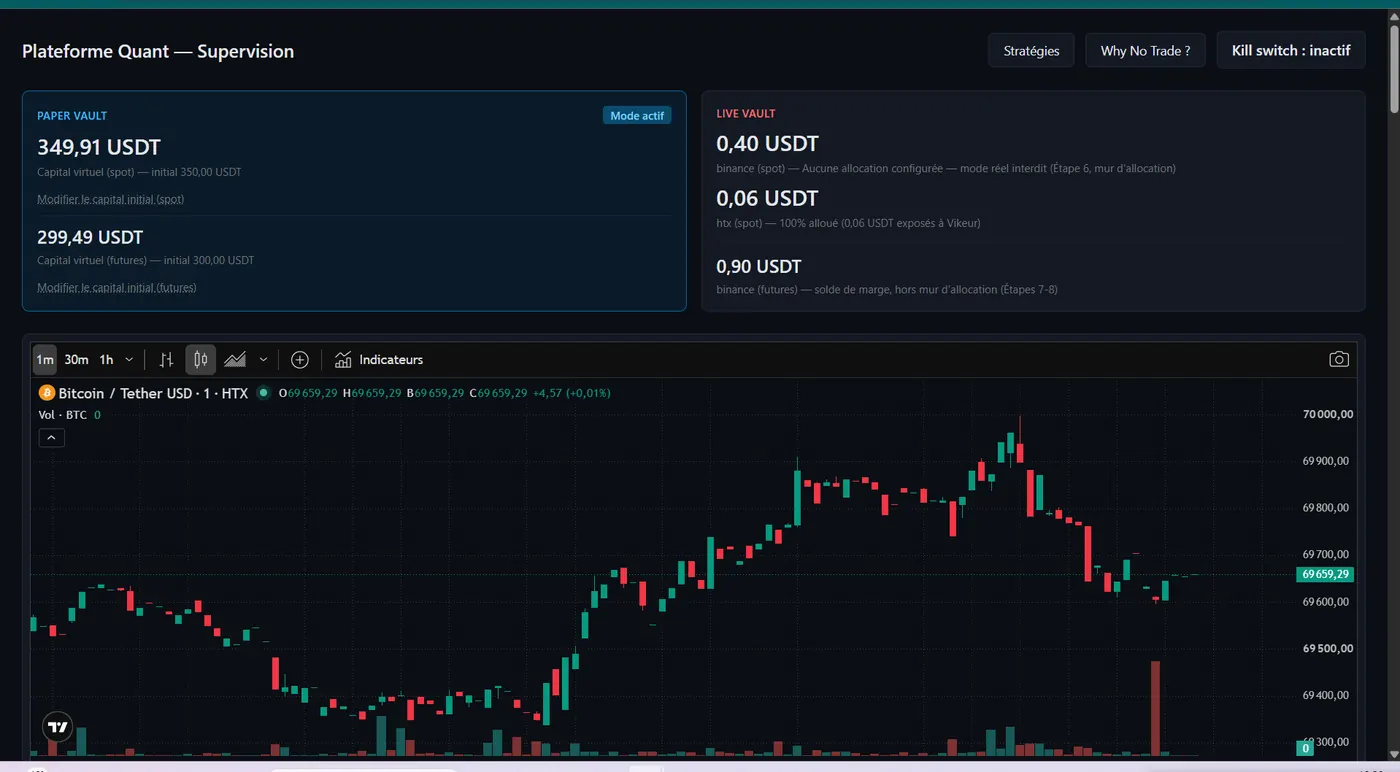Click the Bitcoin / Tether USD symbol title
This screenshot has height=772, width=1400.
pos(153,393)
